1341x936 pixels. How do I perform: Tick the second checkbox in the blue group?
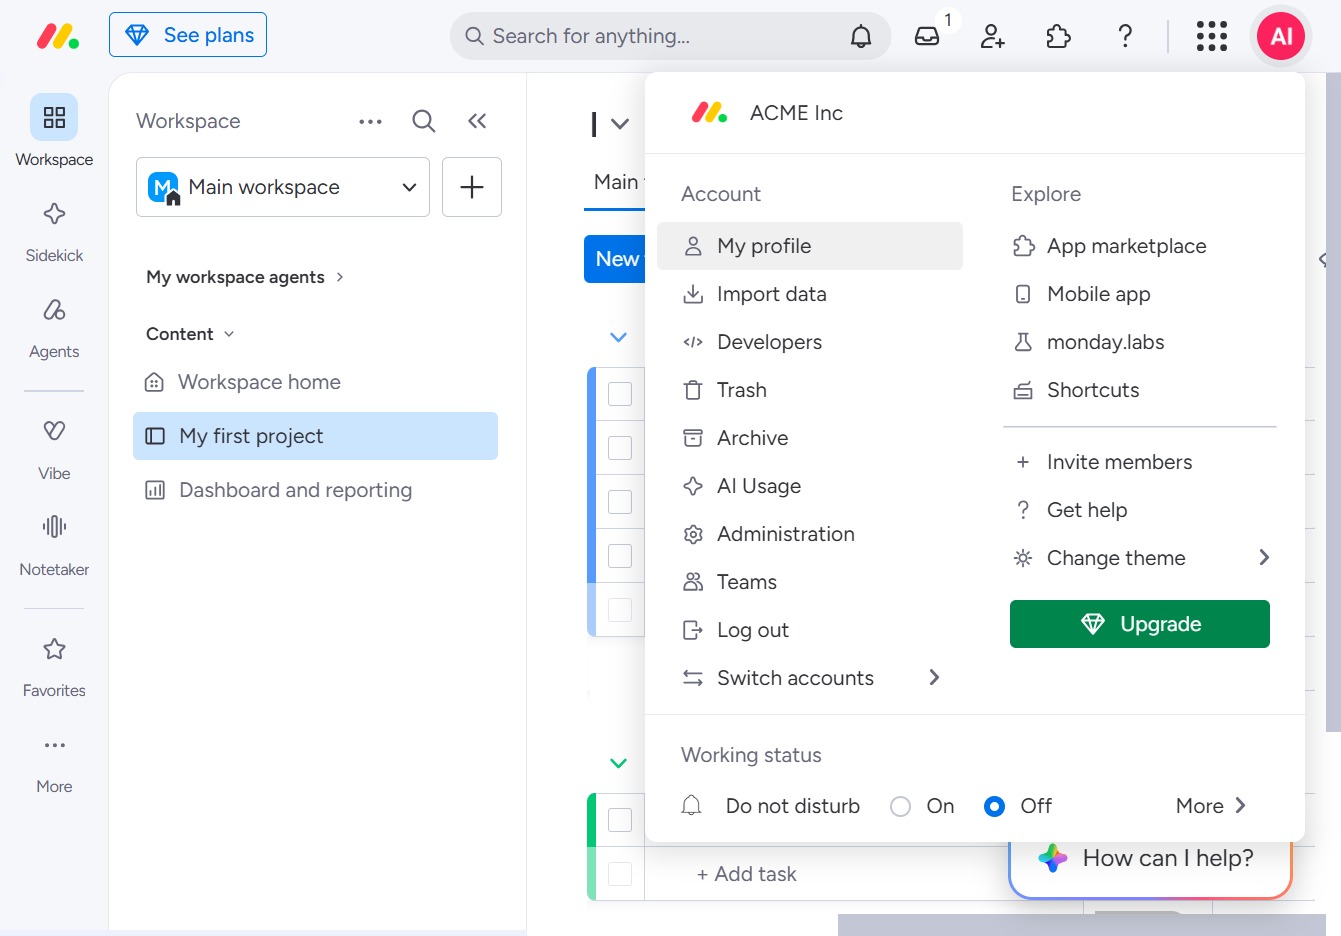tap(620, 448)
